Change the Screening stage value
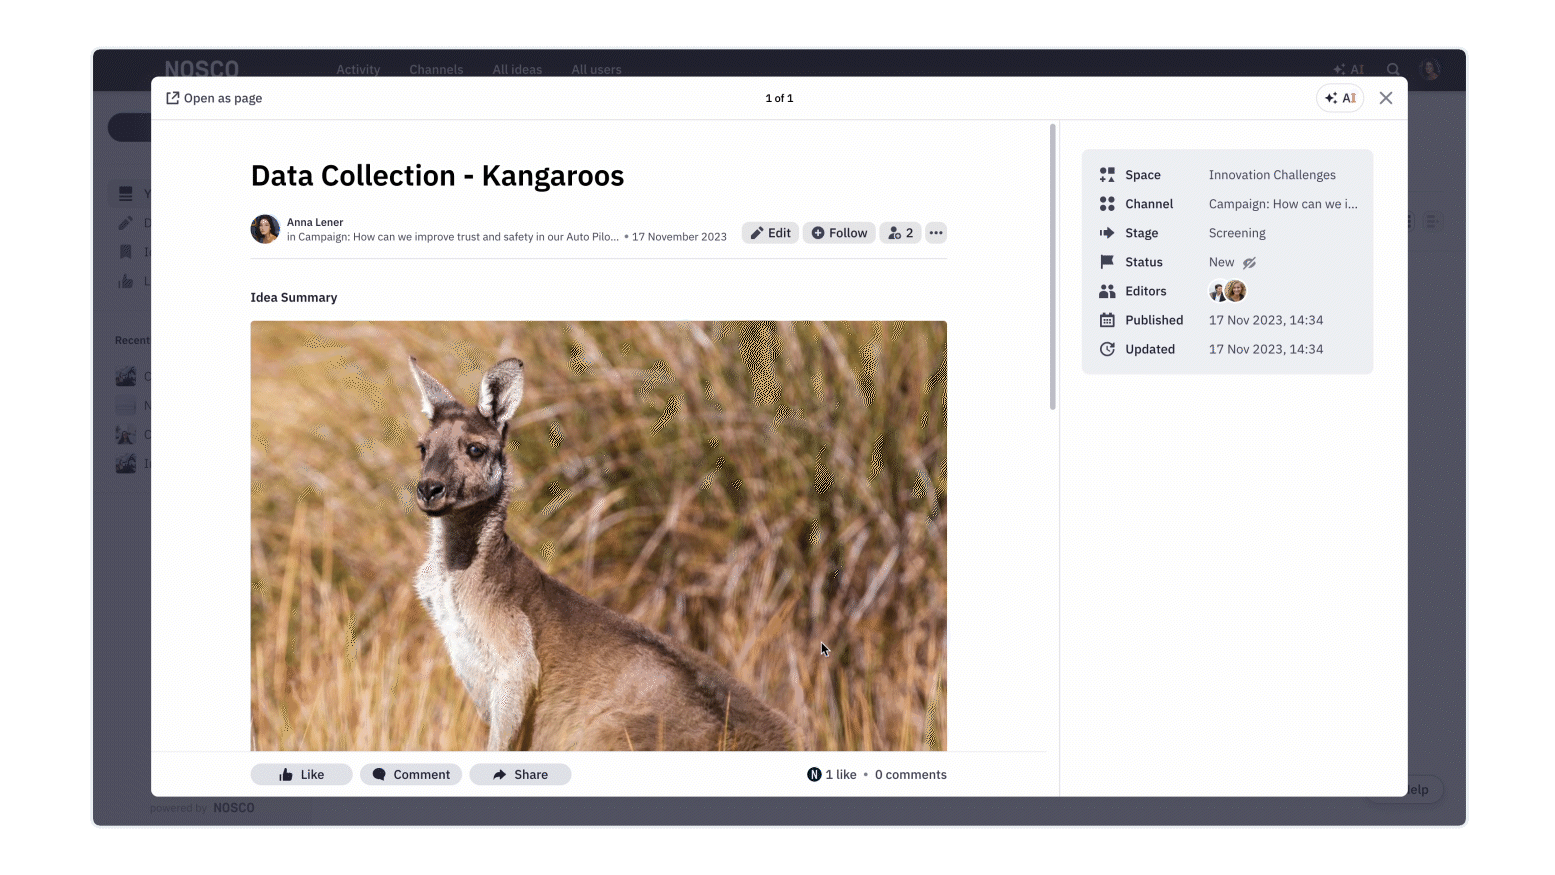 1237,233
